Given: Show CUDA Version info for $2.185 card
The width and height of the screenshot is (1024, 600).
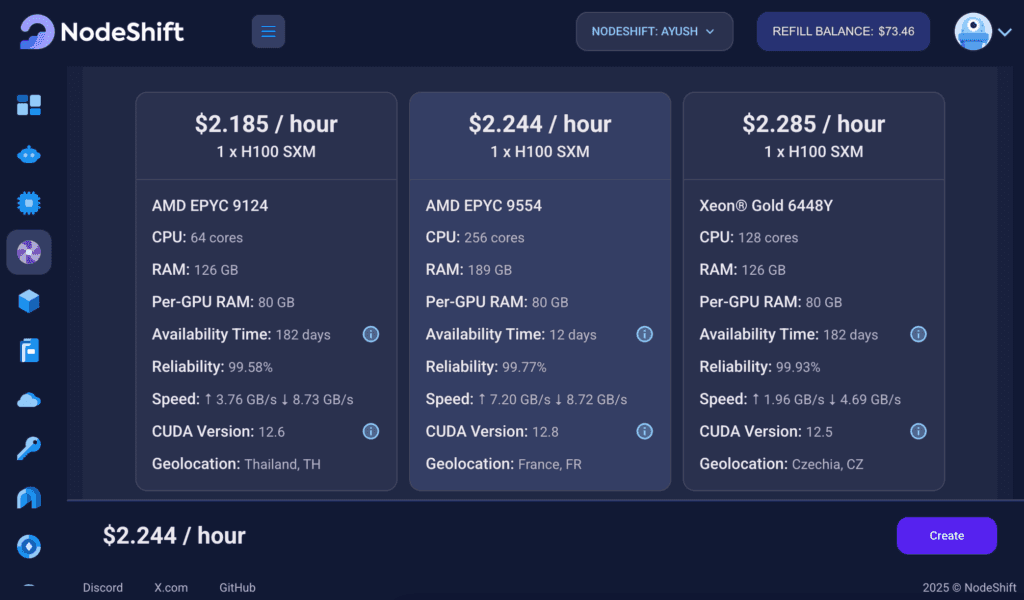Looking at the screenshot, I should (x=371, y=432).
